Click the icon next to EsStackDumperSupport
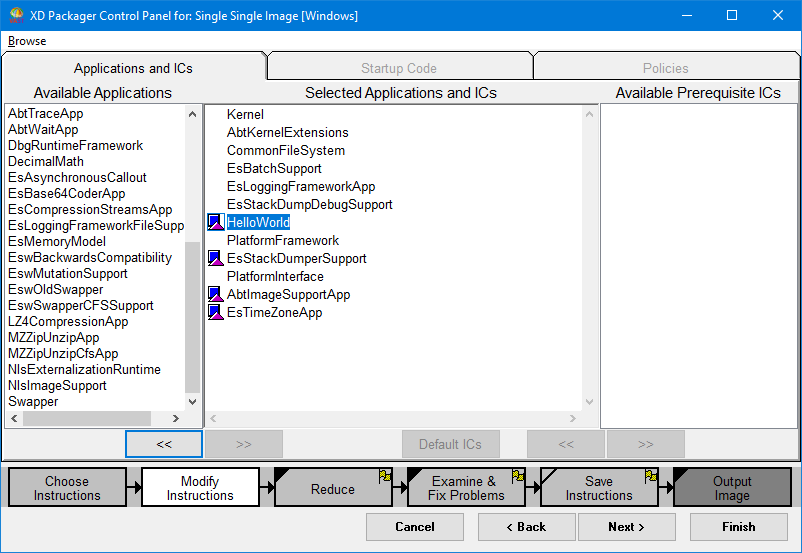This screenshot has width=802, height=553. pos(215,259)
